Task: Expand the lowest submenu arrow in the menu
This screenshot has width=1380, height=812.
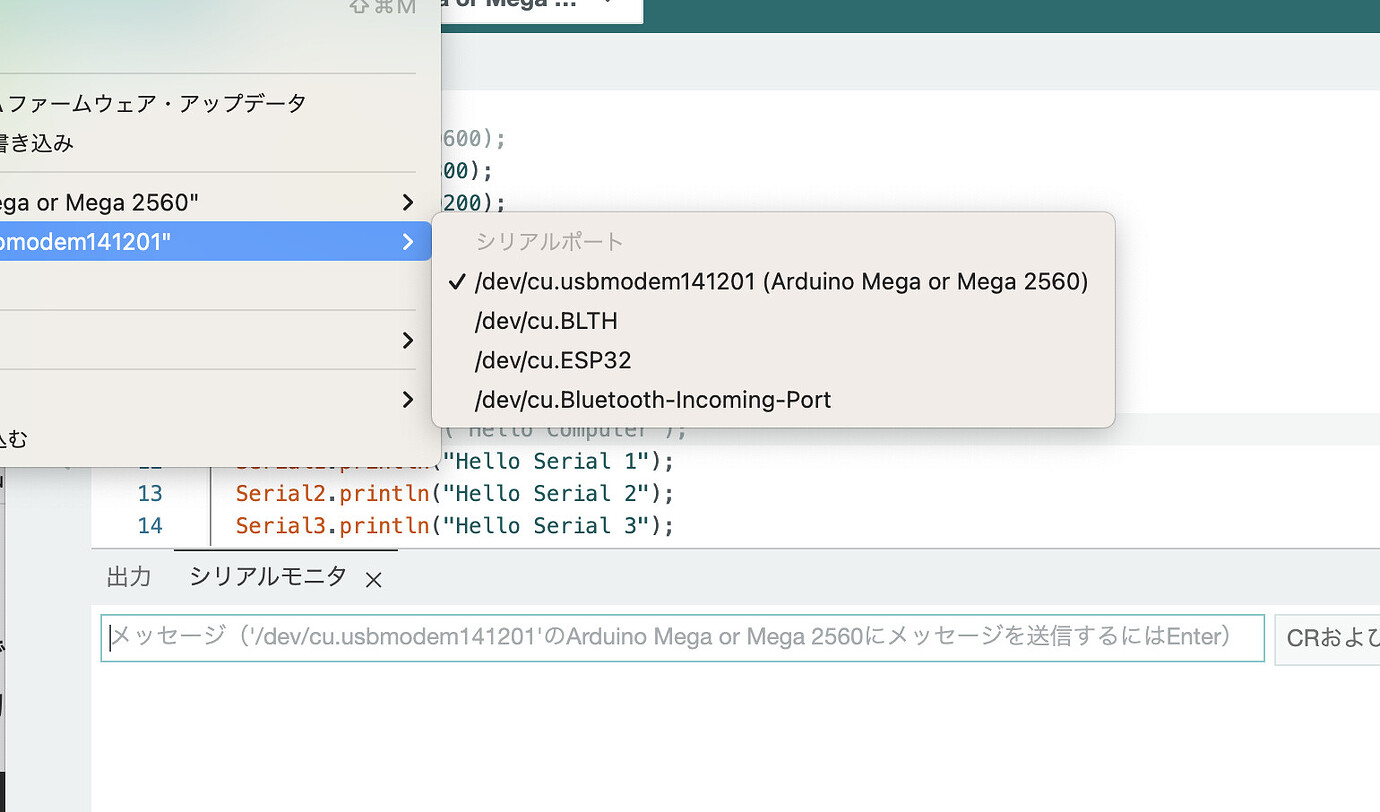Action: [407, 399]
